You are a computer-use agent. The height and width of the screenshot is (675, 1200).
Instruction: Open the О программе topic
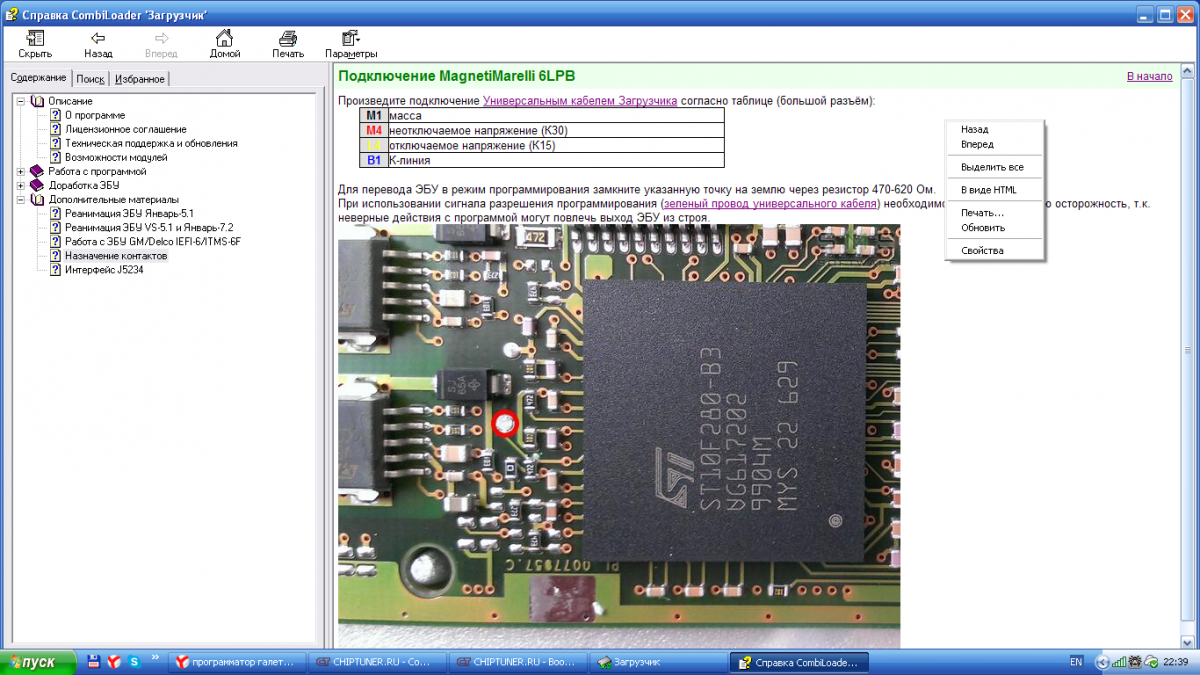coord(95,115)
